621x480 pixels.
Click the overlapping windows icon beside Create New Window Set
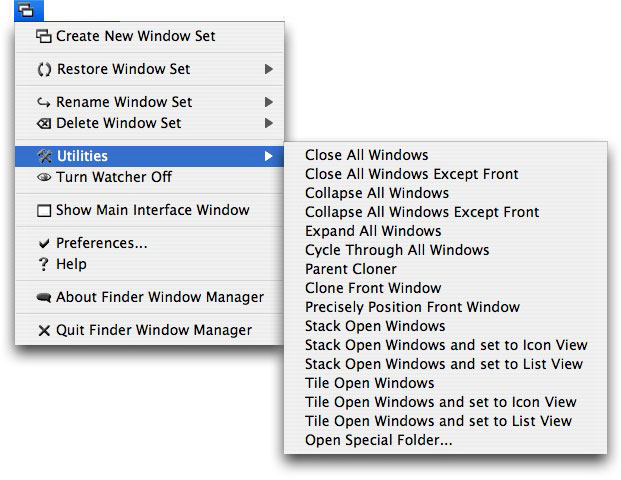click(x=44, y=36)
